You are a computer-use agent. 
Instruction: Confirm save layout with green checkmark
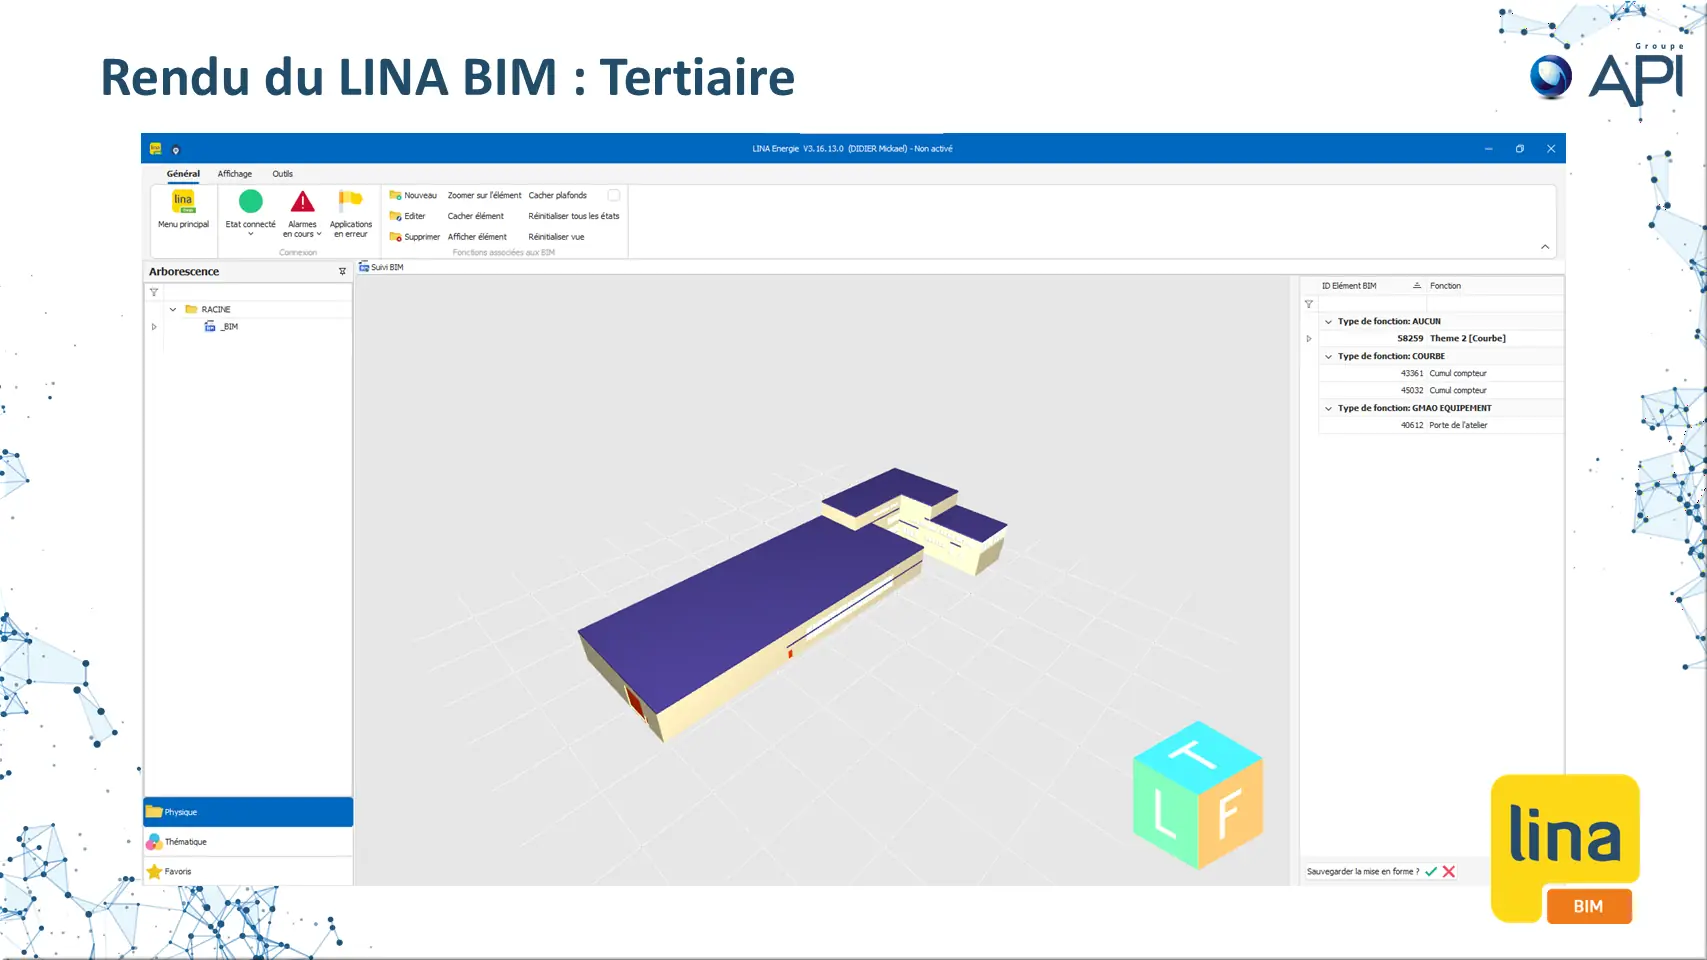pyautogui.click(x=1431, y=872)
